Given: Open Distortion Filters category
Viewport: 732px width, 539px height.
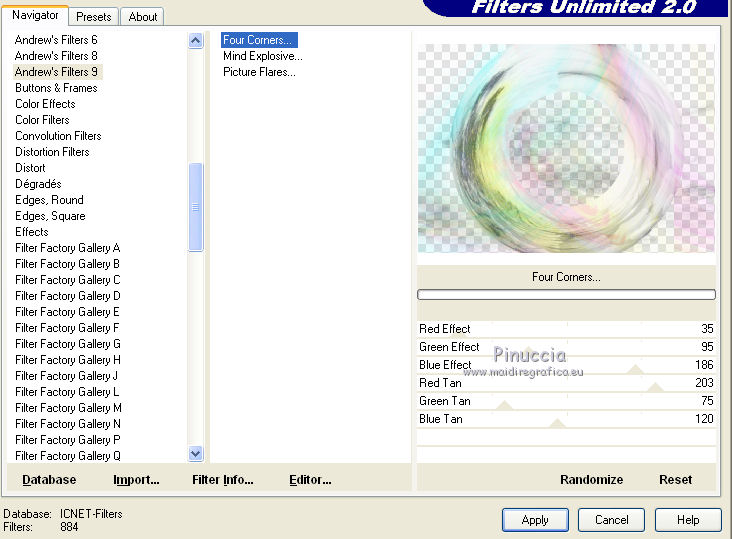Looking at the screenshot, I should point(52,152).
